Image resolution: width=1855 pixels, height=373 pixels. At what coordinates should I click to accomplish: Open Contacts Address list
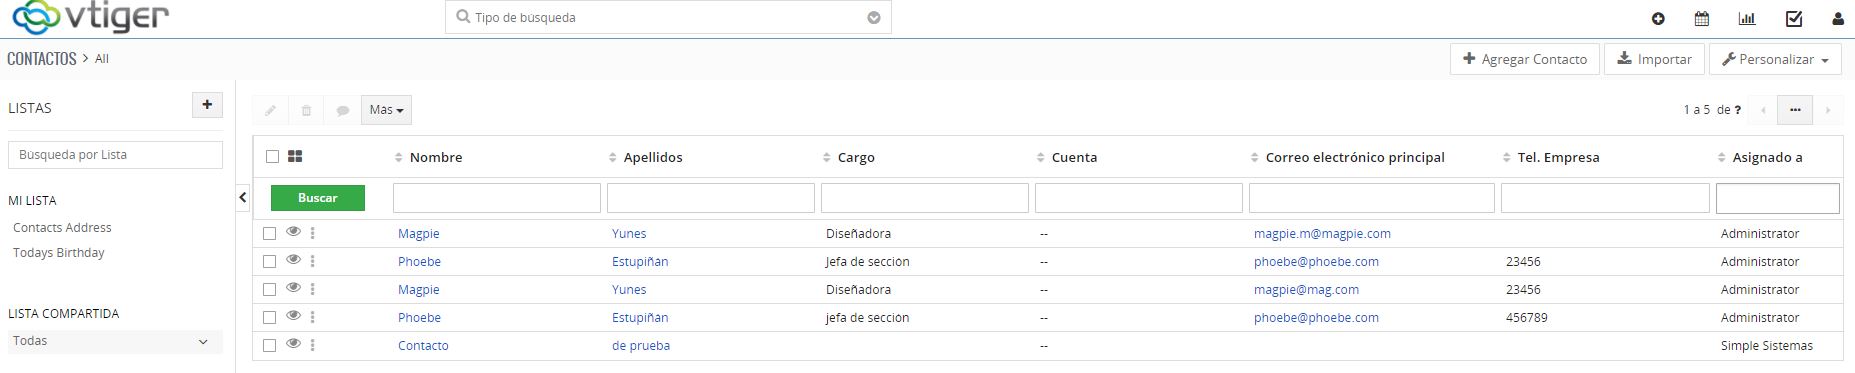[x=62, y=228]
